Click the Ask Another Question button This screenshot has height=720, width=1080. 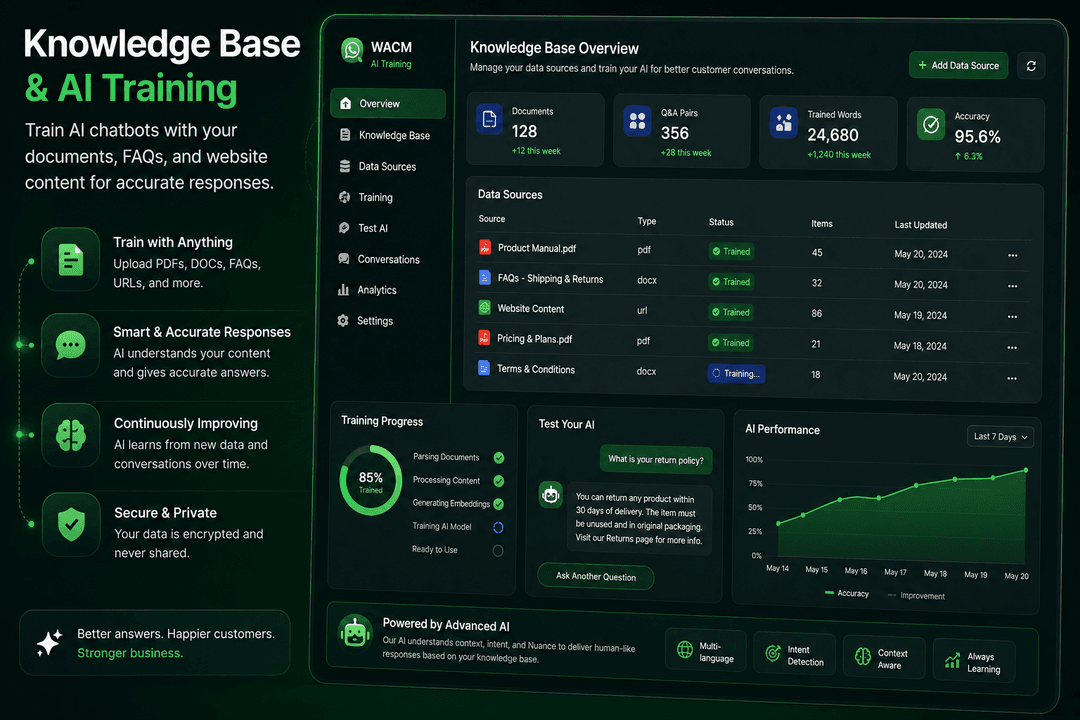pyautogui.click(x=596, y=576)
